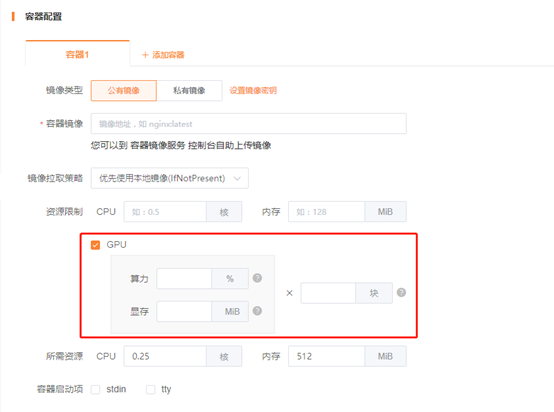This screenshot has width=554, height=412.
Task: Open the 设置镜像密钥 link
Action: pyautogui.click(x=253, y=91)
